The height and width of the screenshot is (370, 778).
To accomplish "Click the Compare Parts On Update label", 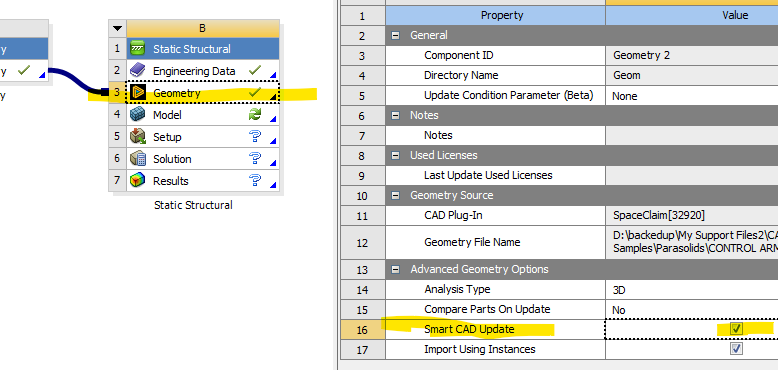I will 487,309.
